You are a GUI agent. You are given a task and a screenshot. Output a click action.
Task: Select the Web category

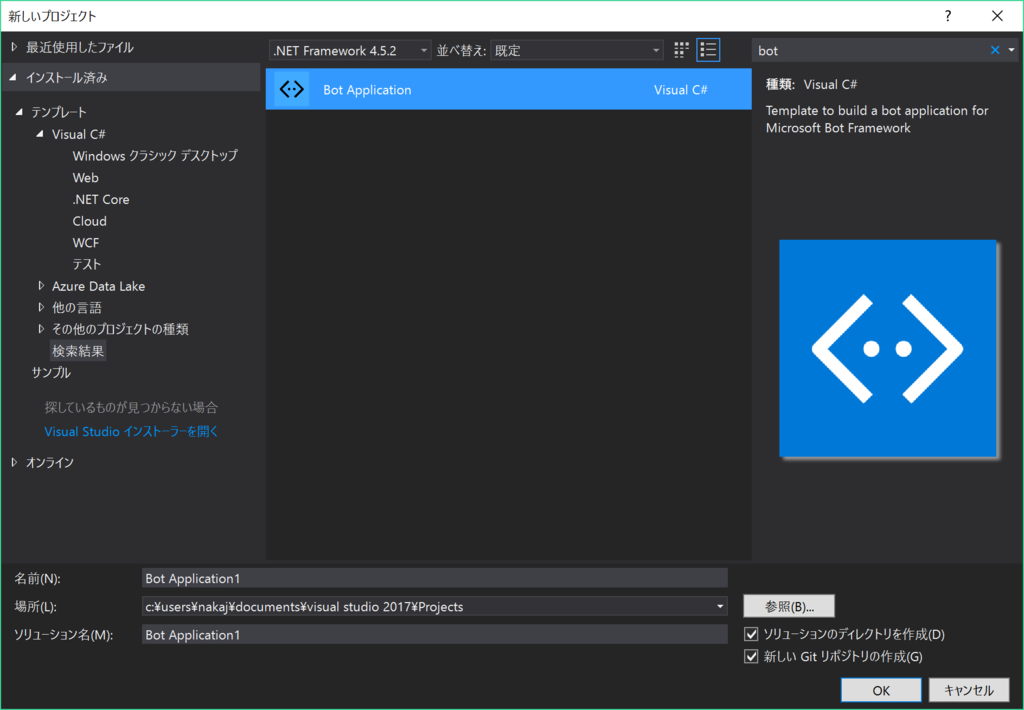pyautogui.click(x=86, y=178)
